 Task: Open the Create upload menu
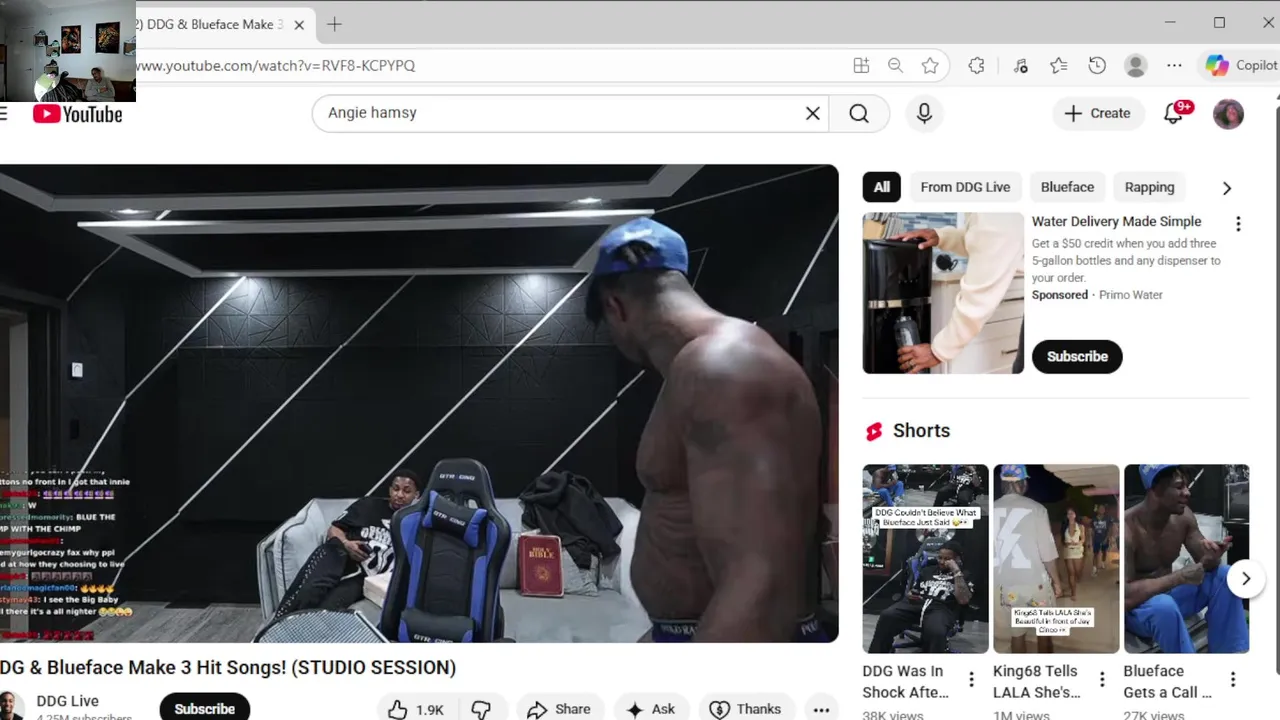1097,113
